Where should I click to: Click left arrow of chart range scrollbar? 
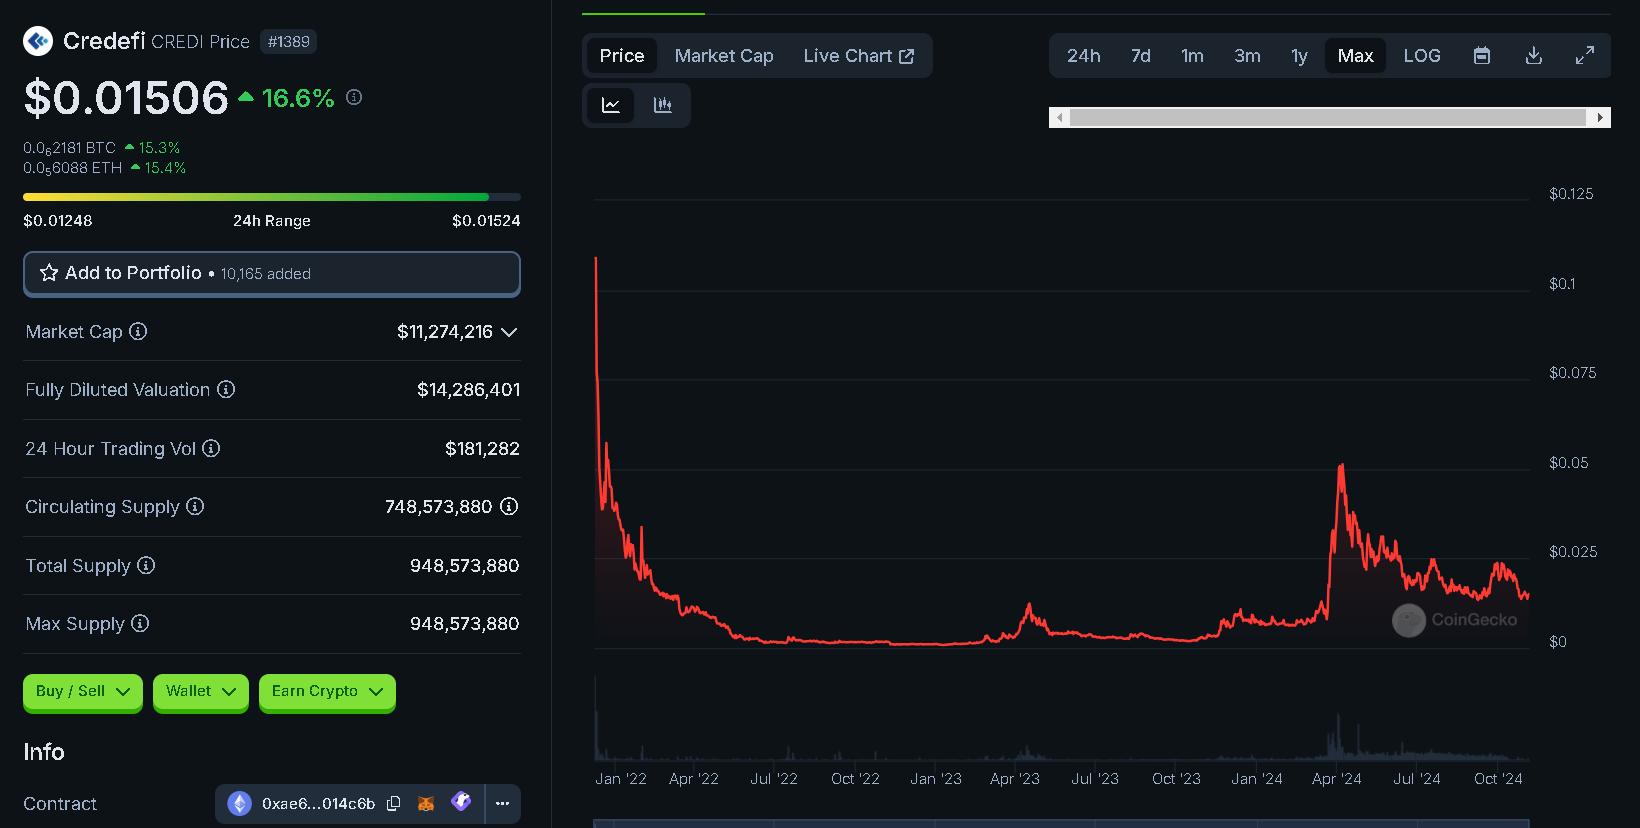tap(1059, 118)
